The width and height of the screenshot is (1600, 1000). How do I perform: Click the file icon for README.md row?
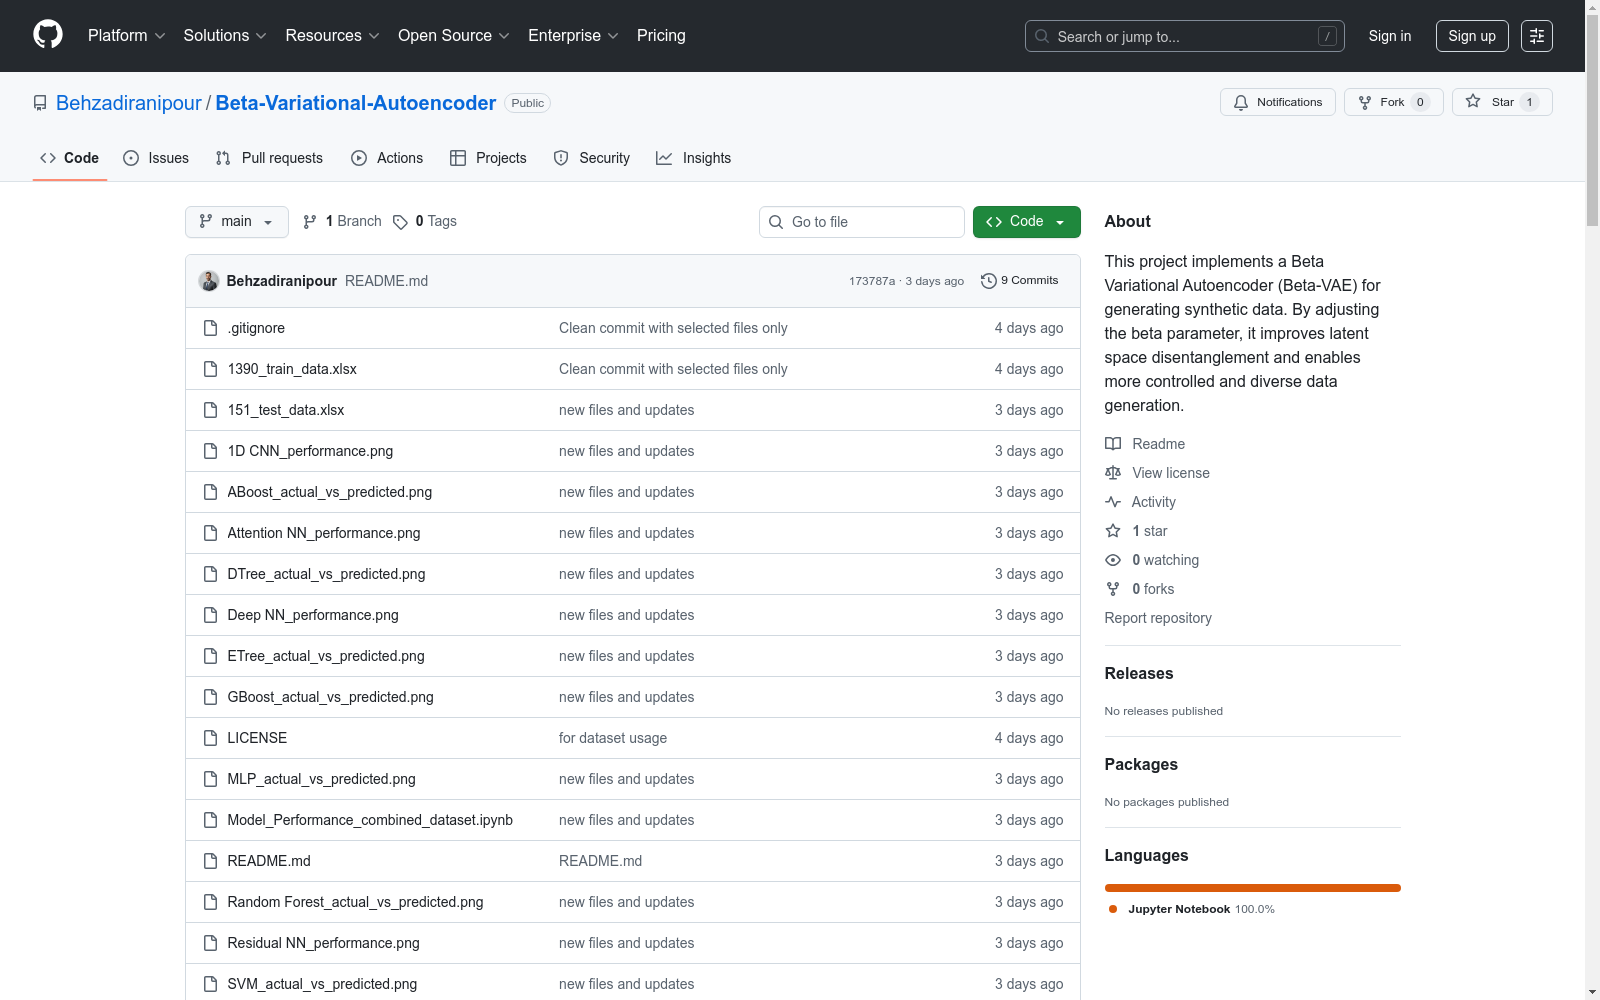coord(210,861)
